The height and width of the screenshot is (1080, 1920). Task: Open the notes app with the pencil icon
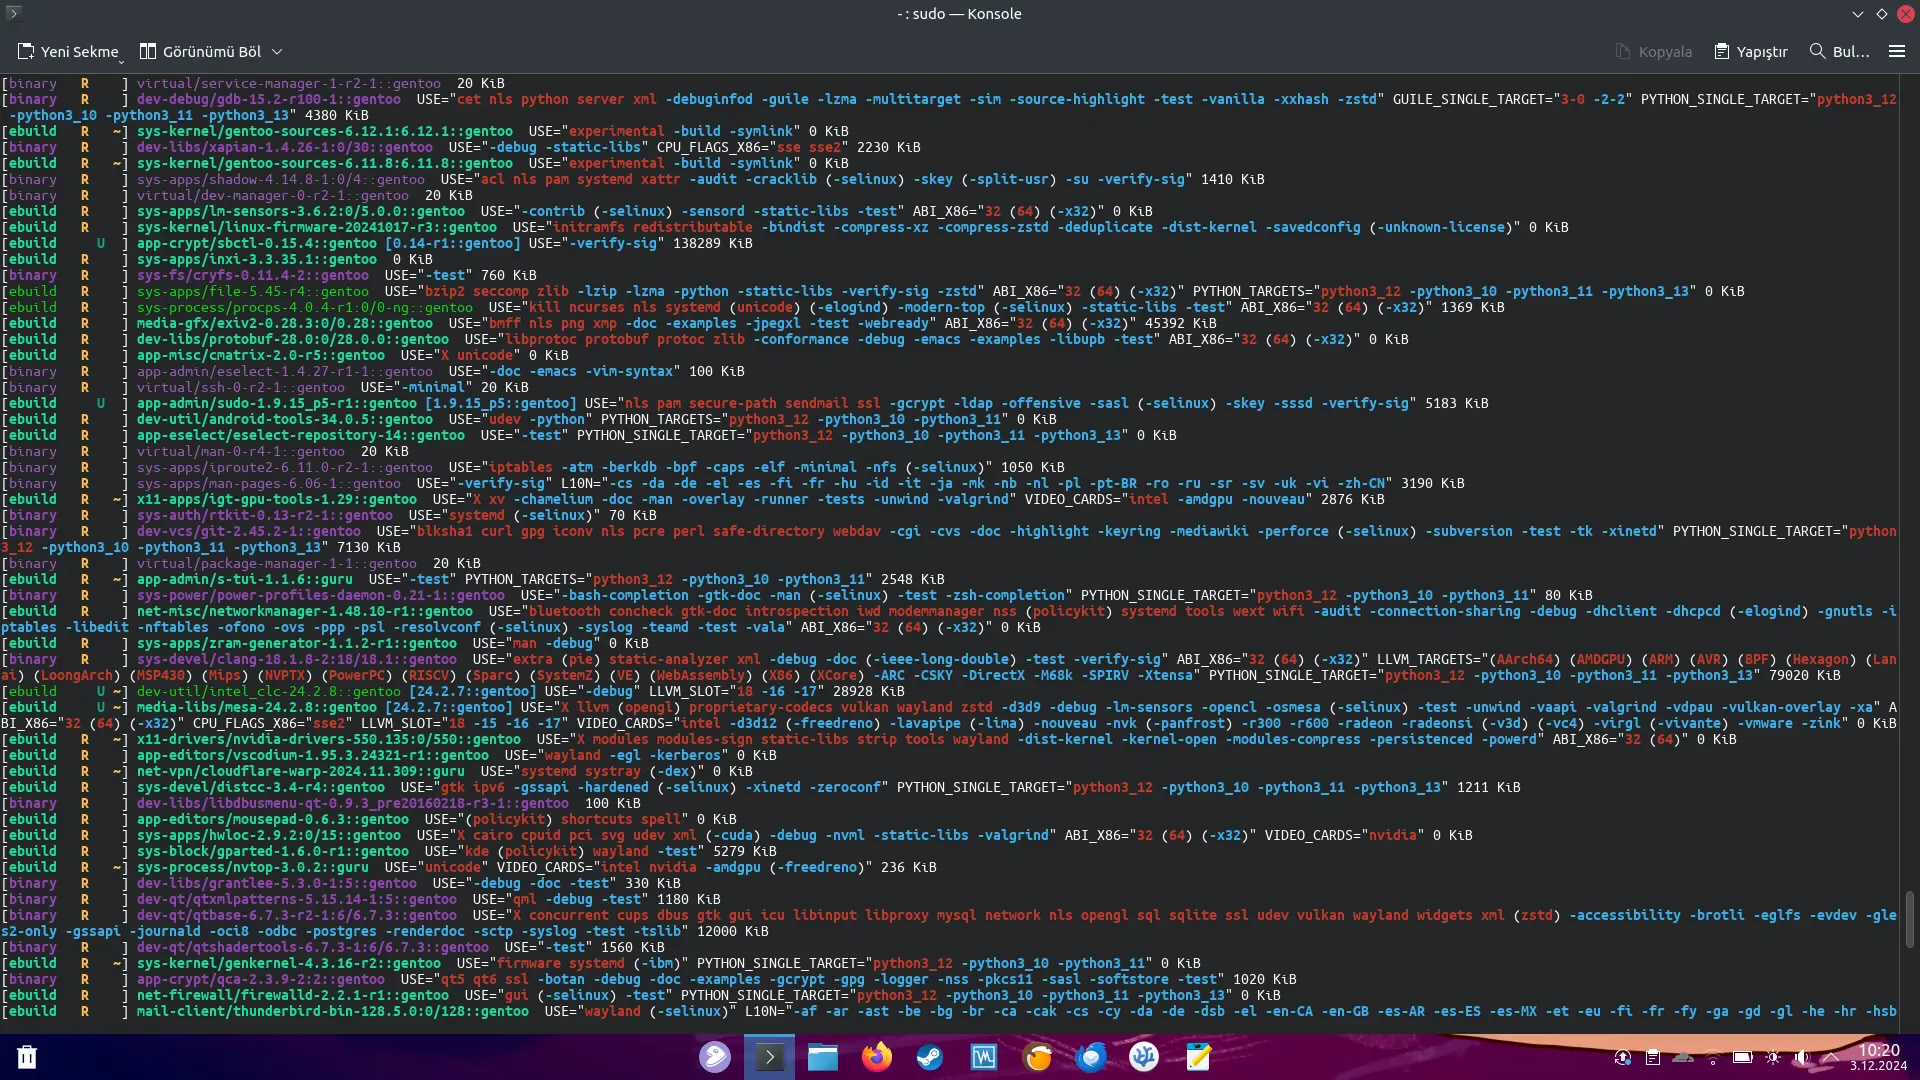click(x=1198, y=1057)
